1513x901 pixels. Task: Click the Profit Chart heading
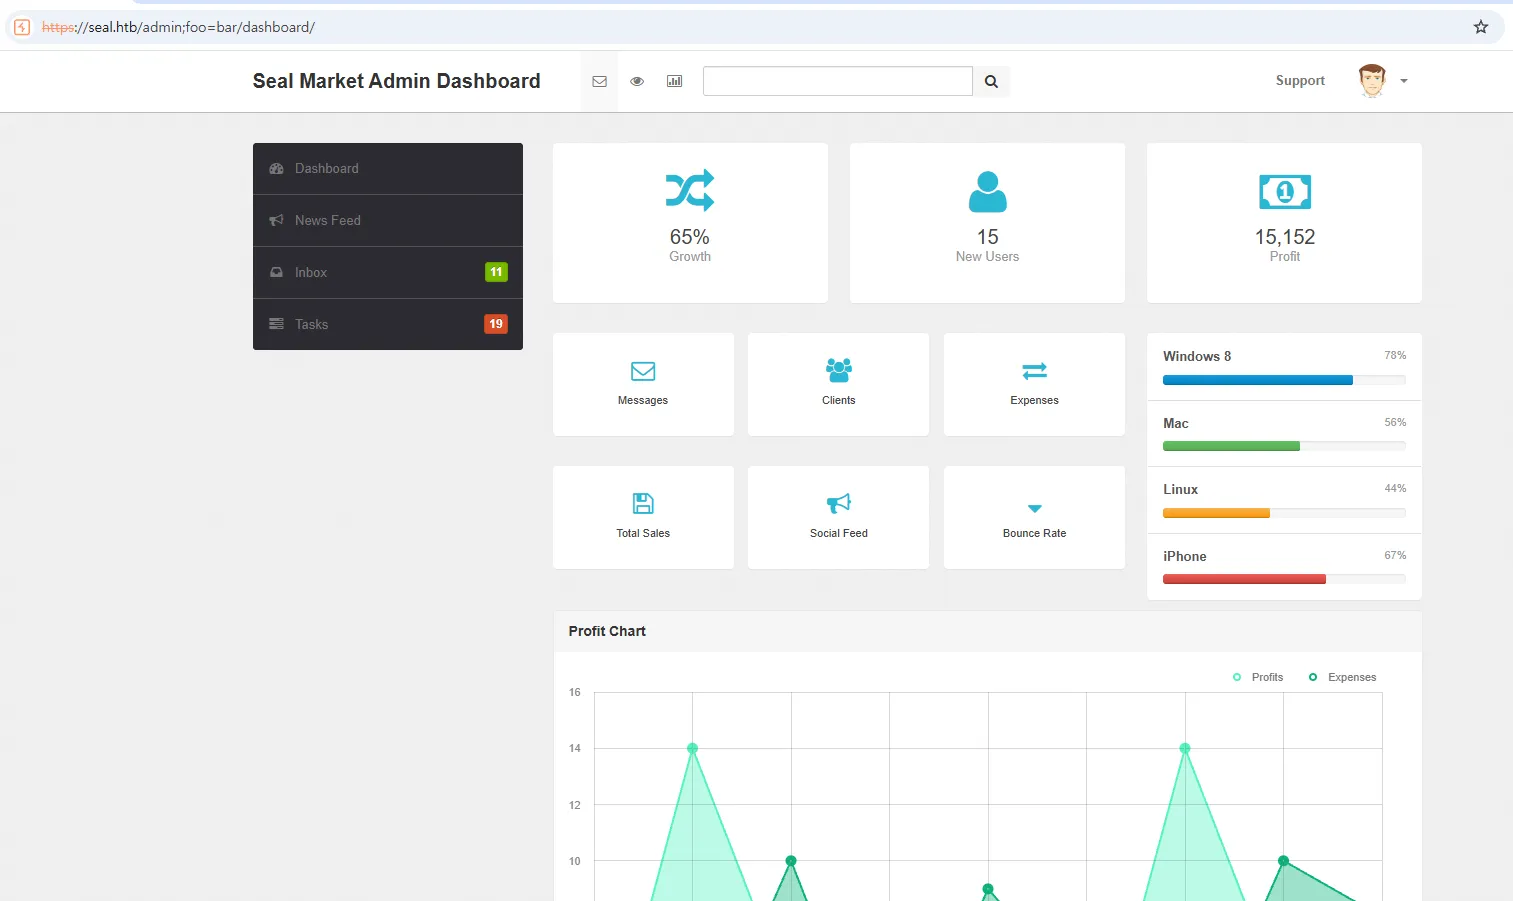coord(607,631)
